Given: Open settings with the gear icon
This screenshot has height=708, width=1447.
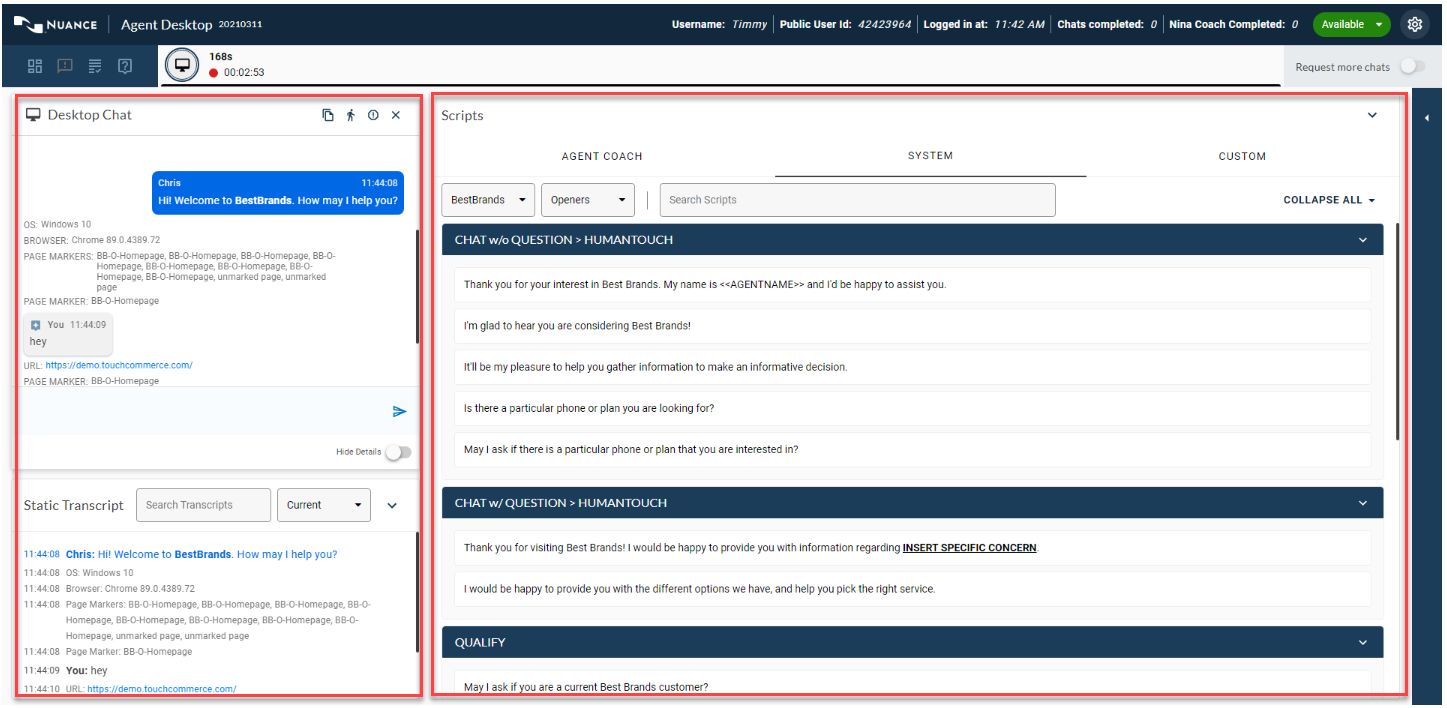Looking at the screenshot, I should (1414, 24).
